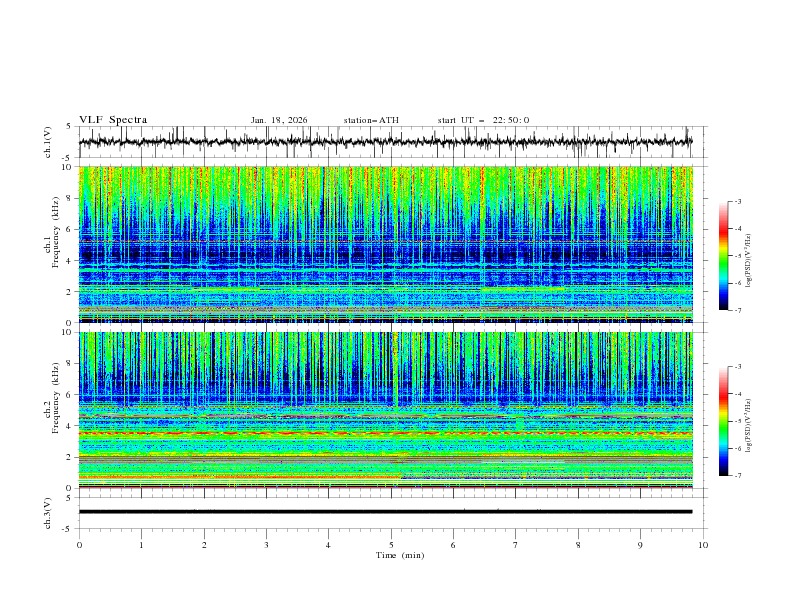Click the "8" tick on time axis
Viewport: 792px width, 612px height.
click(578, 545)
